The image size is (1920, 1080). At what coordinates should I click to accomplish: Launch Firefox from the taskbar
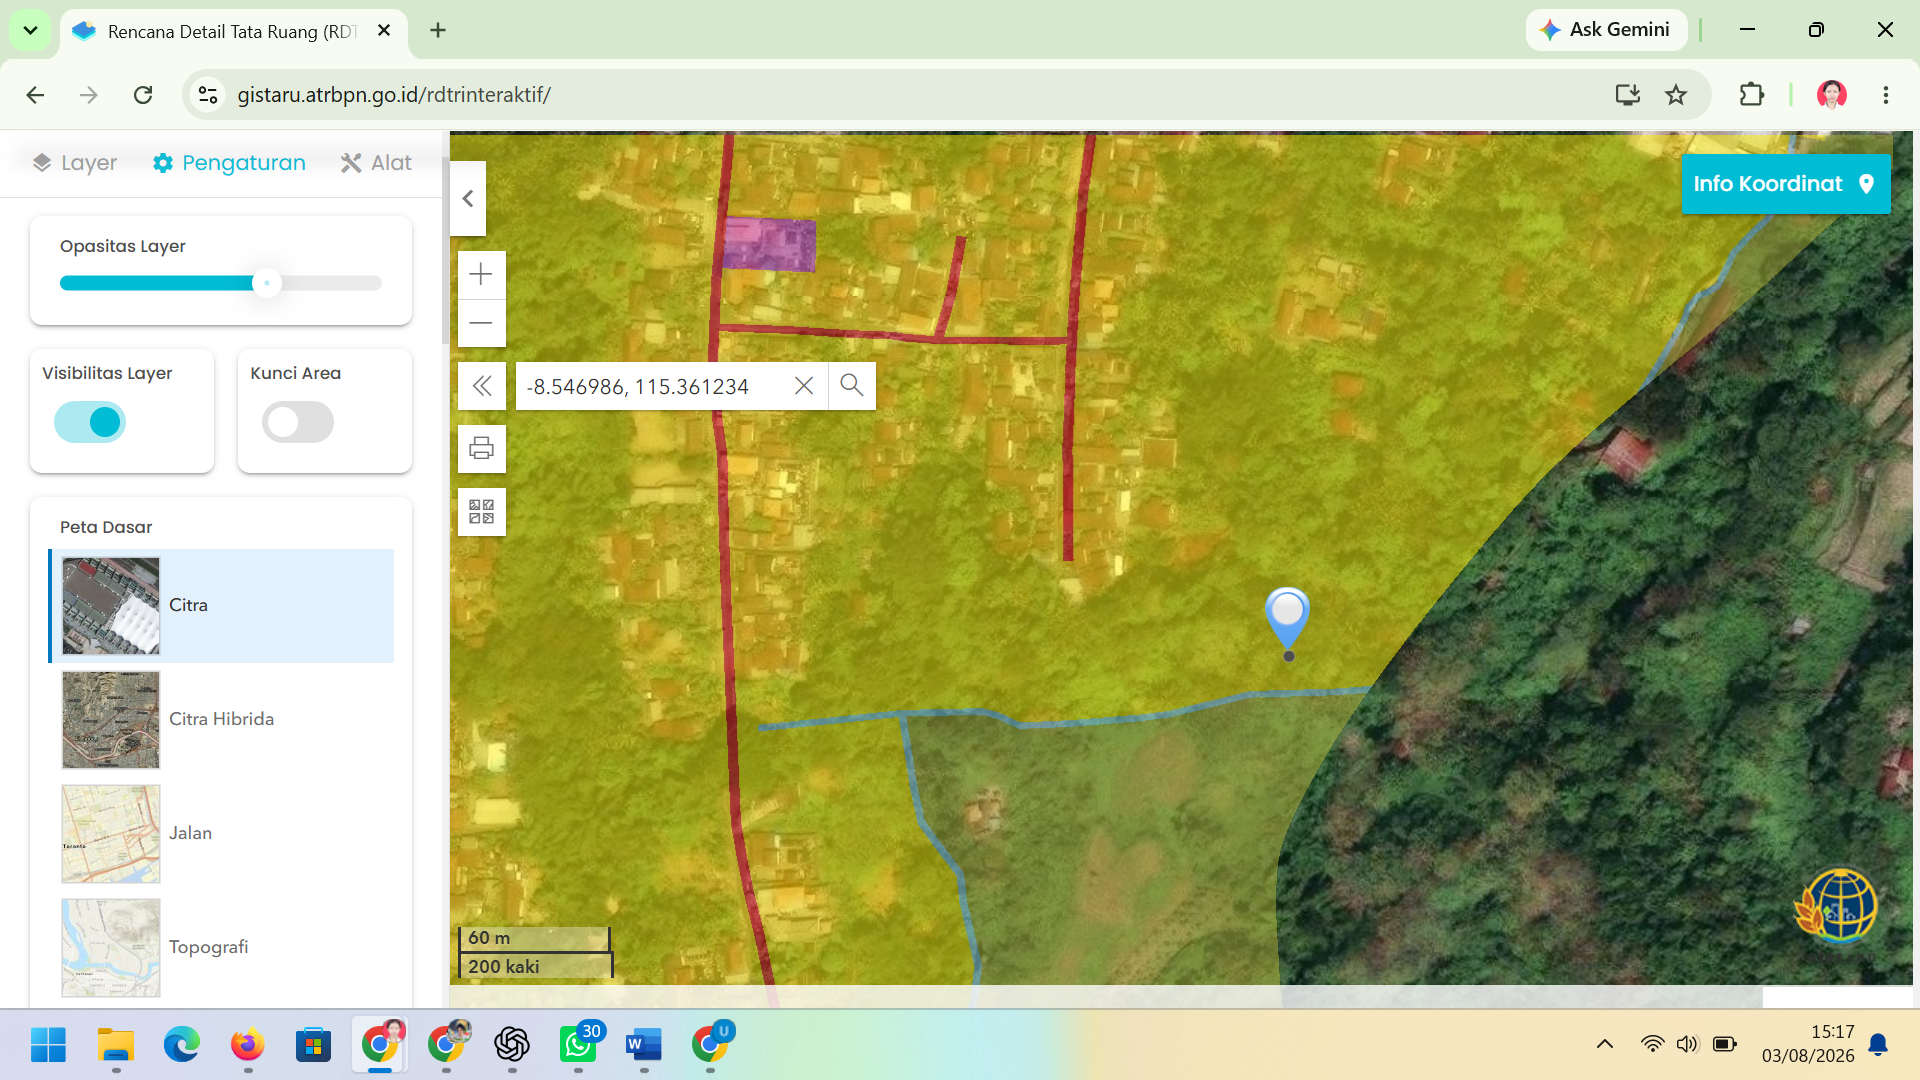[x=248, y=1045]
